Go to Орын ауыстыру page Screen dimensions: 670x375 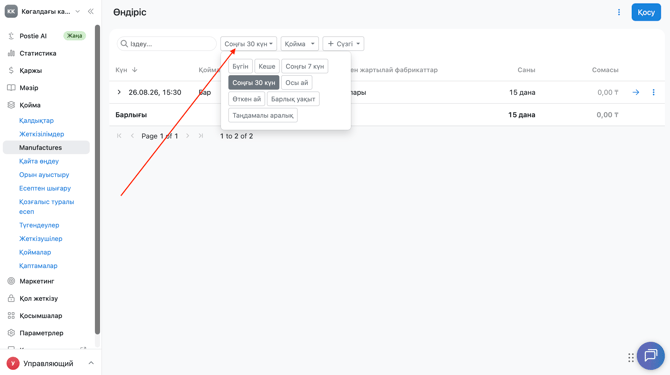(x=44, y=175)
